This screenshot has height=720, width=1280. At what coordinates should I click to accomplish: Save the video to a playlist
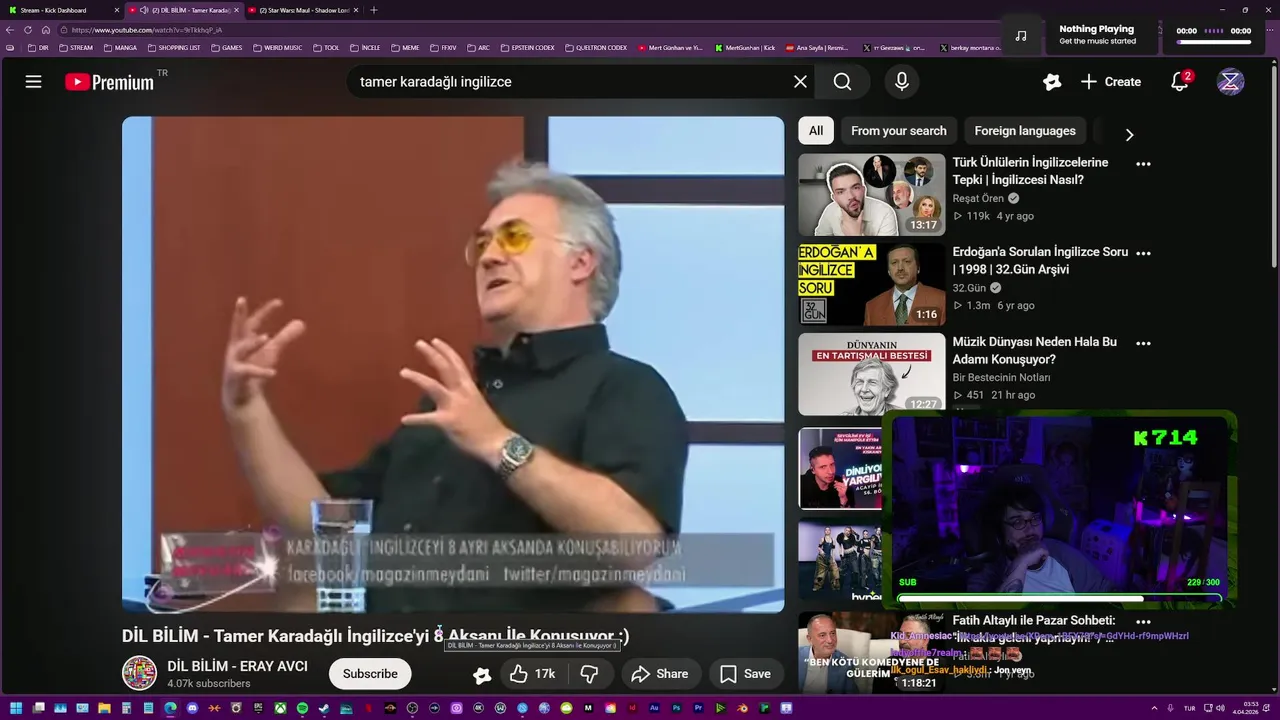click(746, 674)
